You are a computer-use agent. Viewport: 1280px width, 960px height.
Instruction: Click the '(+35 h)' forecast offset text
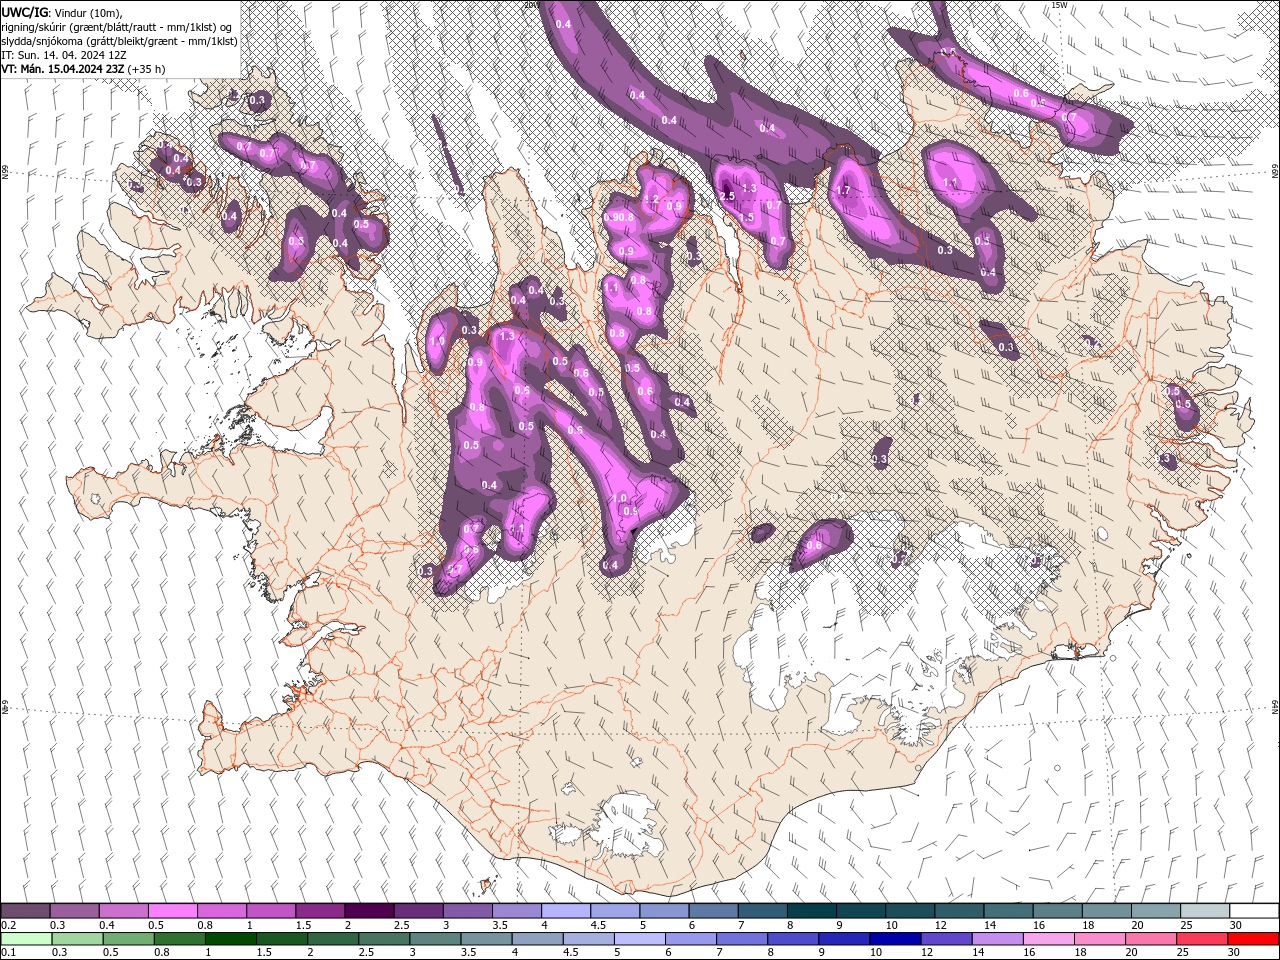tap(146, 69)
